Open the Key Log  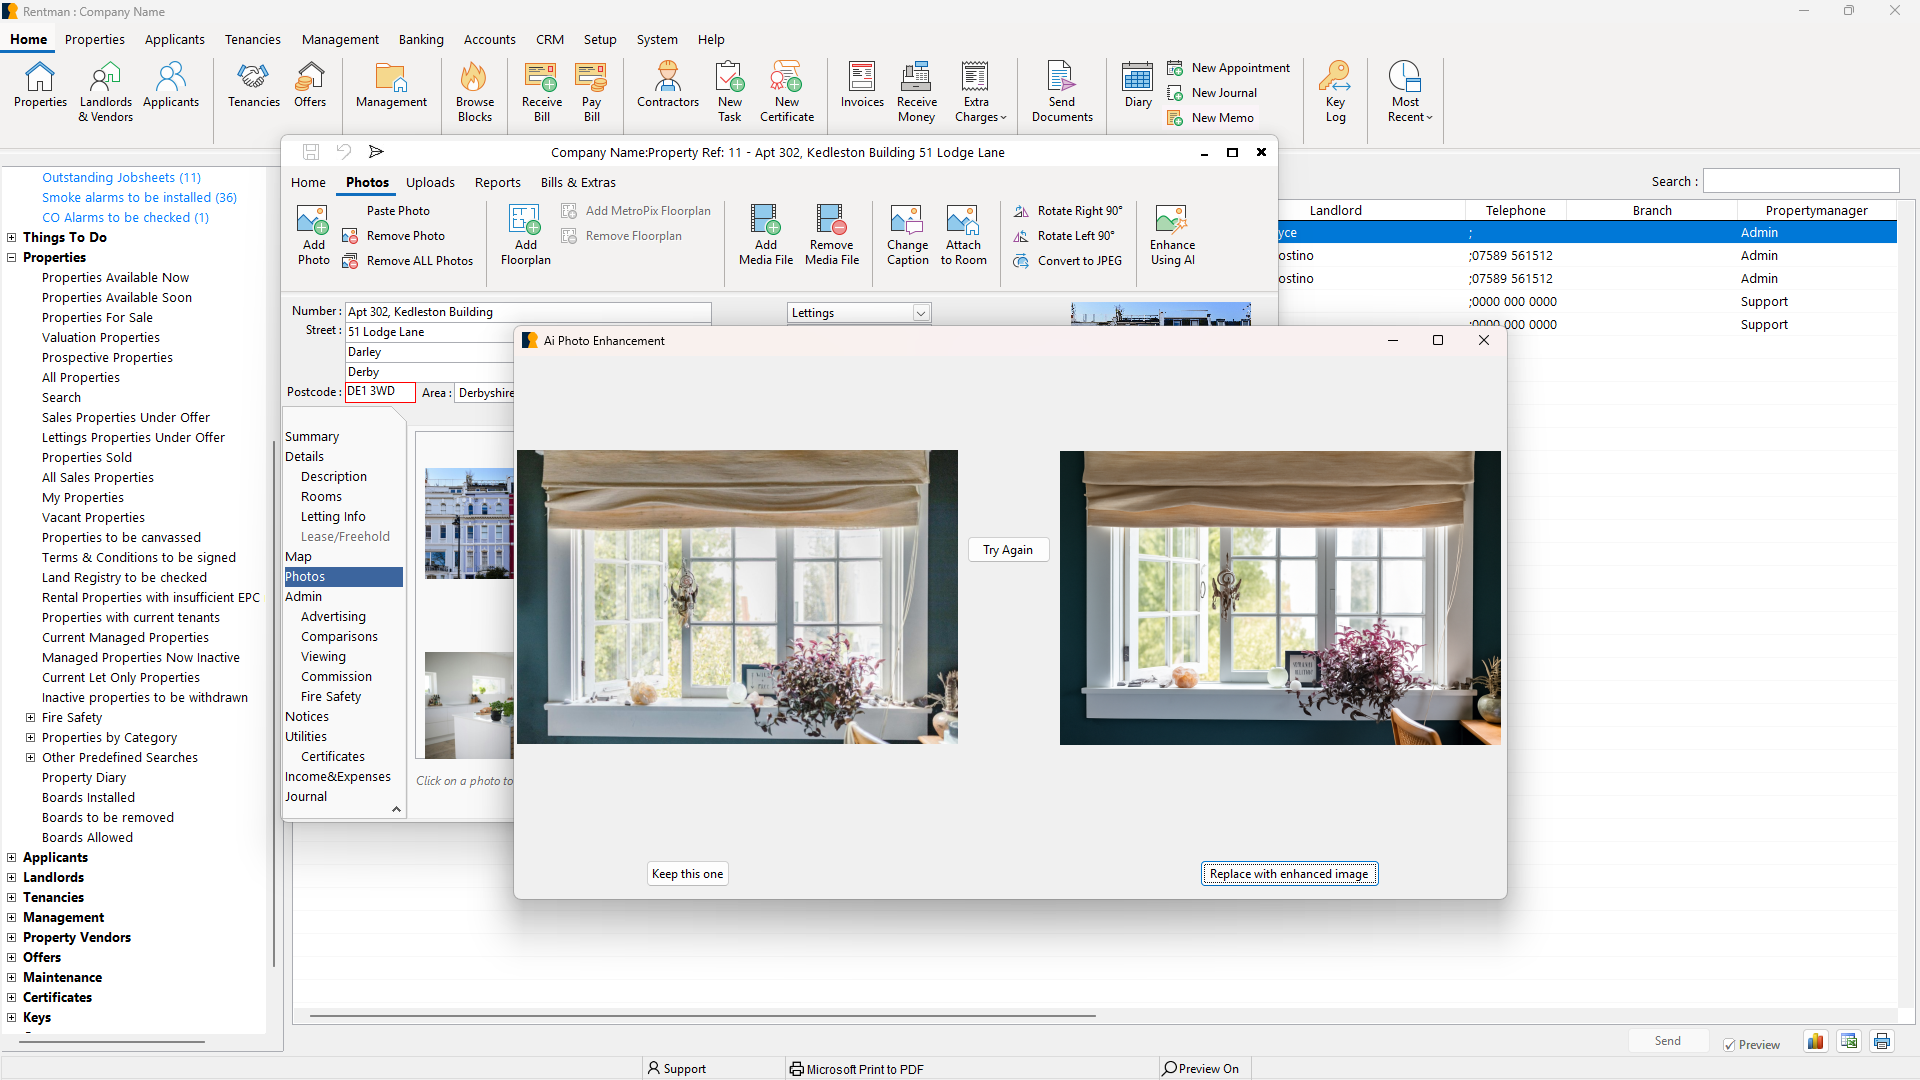(x=1336, y=92)
